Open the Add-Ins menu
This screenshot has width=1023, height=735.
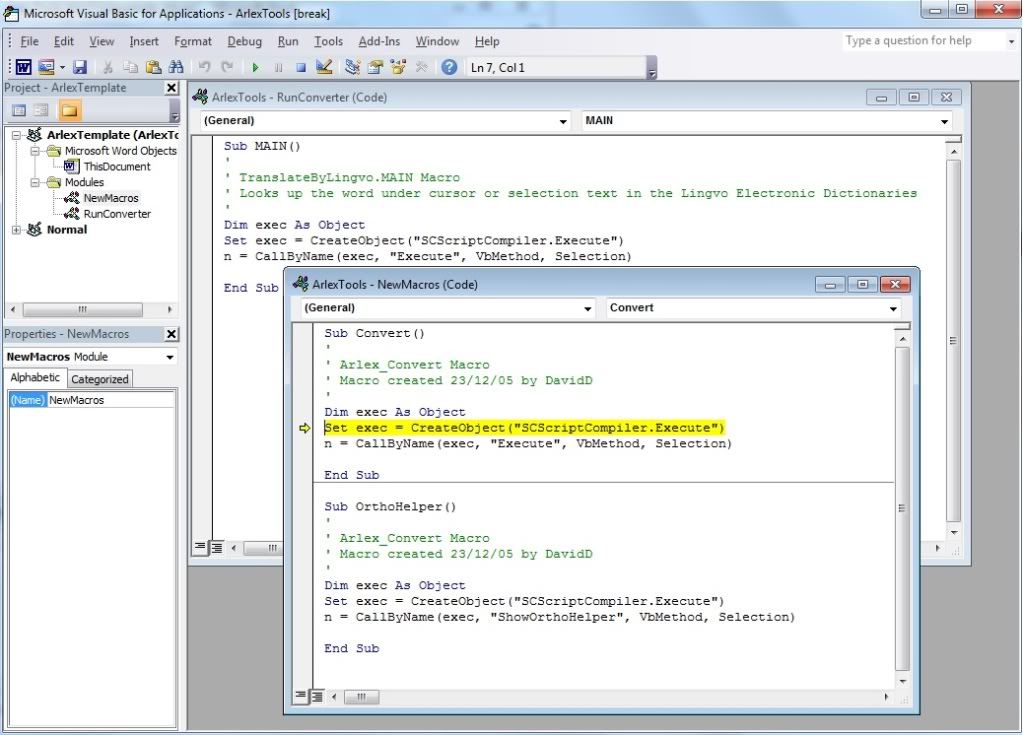379,41
